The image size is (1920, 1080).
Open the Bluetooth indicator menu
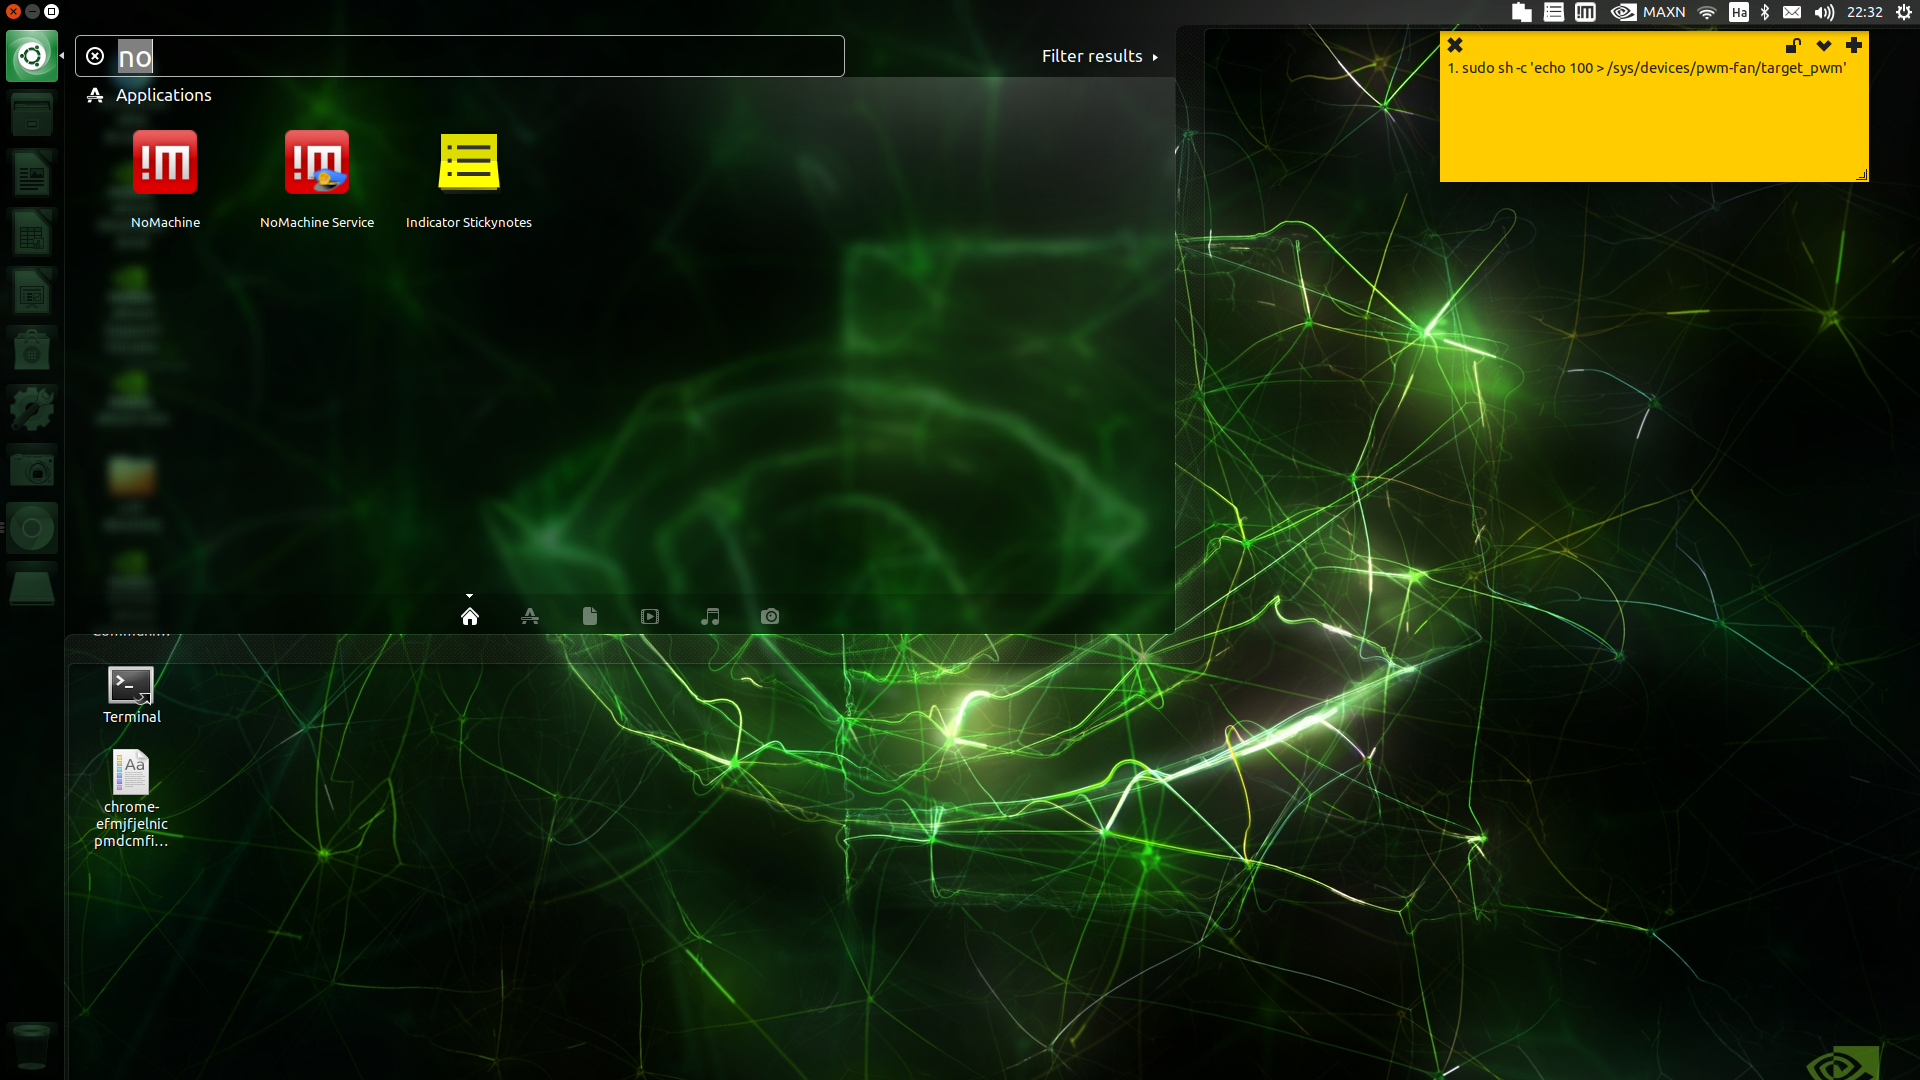[1765, 12]
